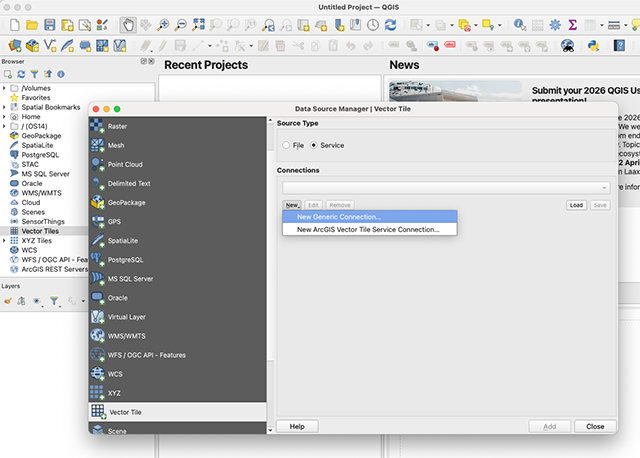This screenshot has width=640, height=458.
Task: Filter the Browser panel tree
Action: [34, 74]
